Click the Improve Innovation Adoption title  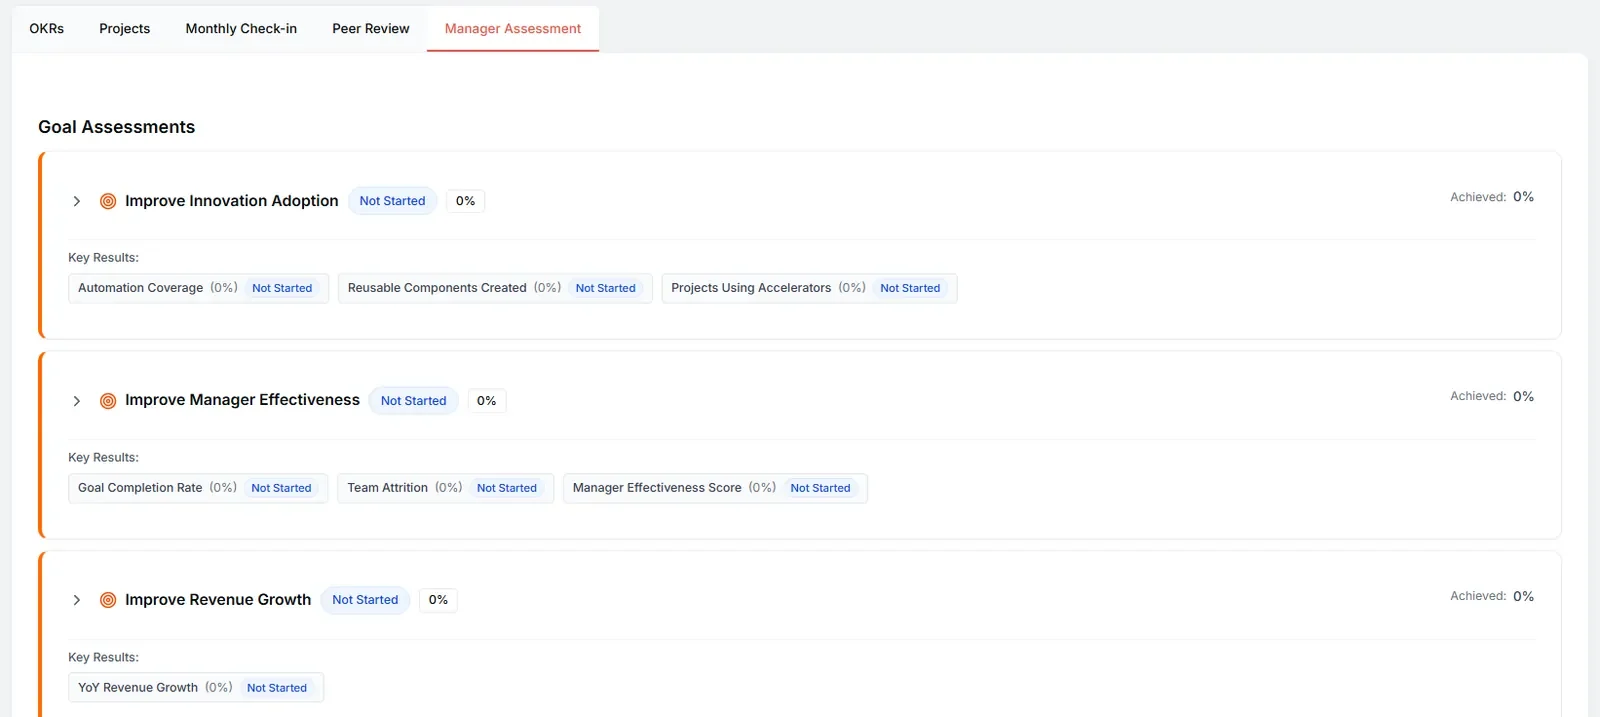(x=232, y=201)
